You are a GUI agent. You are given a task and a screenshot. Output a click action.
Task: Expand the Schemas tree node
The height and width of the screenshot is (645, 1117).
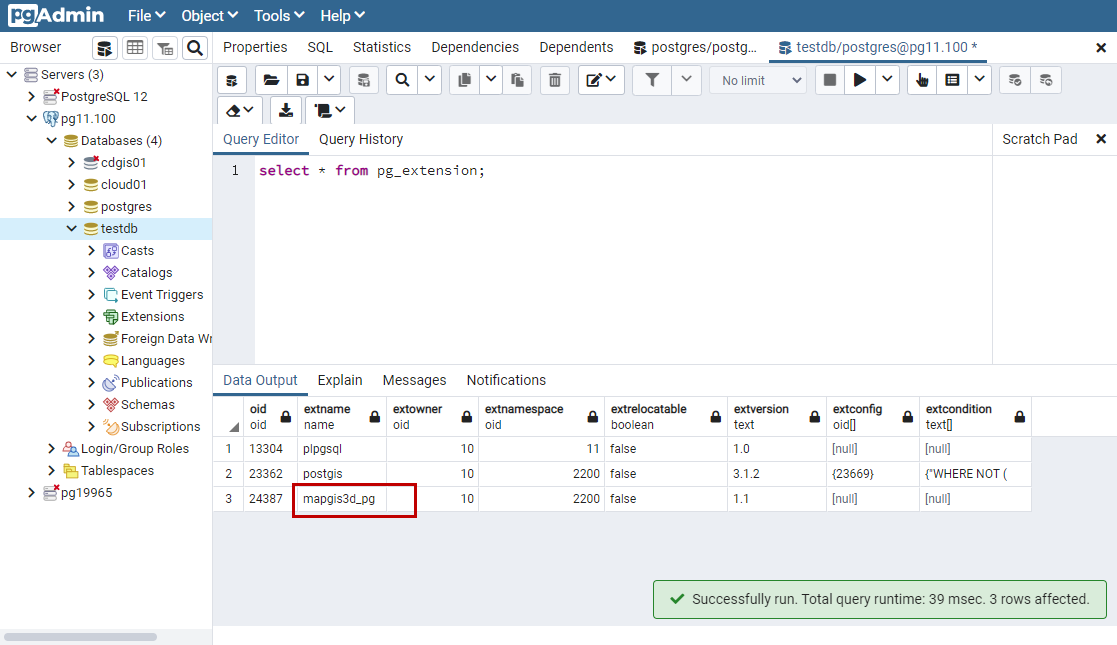click(x=92, y=405)
